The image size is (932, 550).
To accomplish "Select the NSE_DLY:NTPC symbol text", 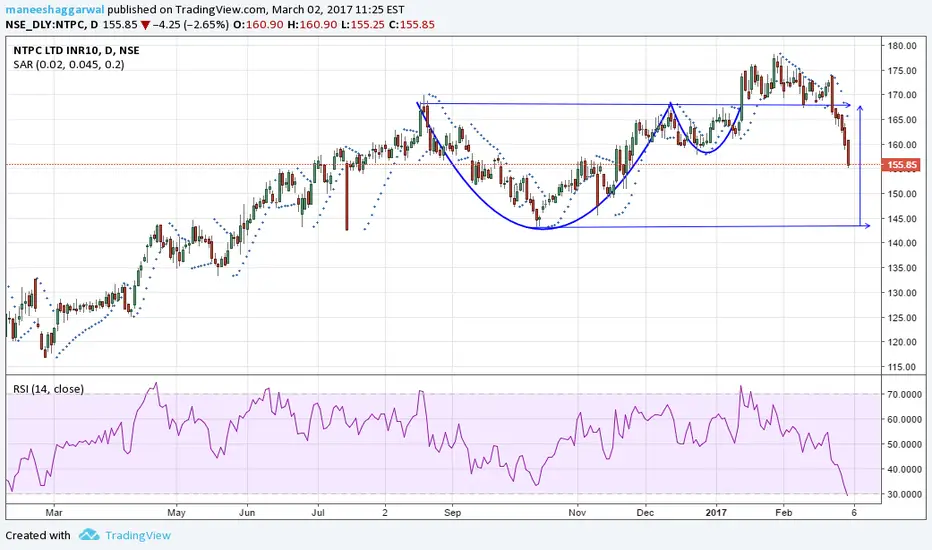I will point(43,24).
